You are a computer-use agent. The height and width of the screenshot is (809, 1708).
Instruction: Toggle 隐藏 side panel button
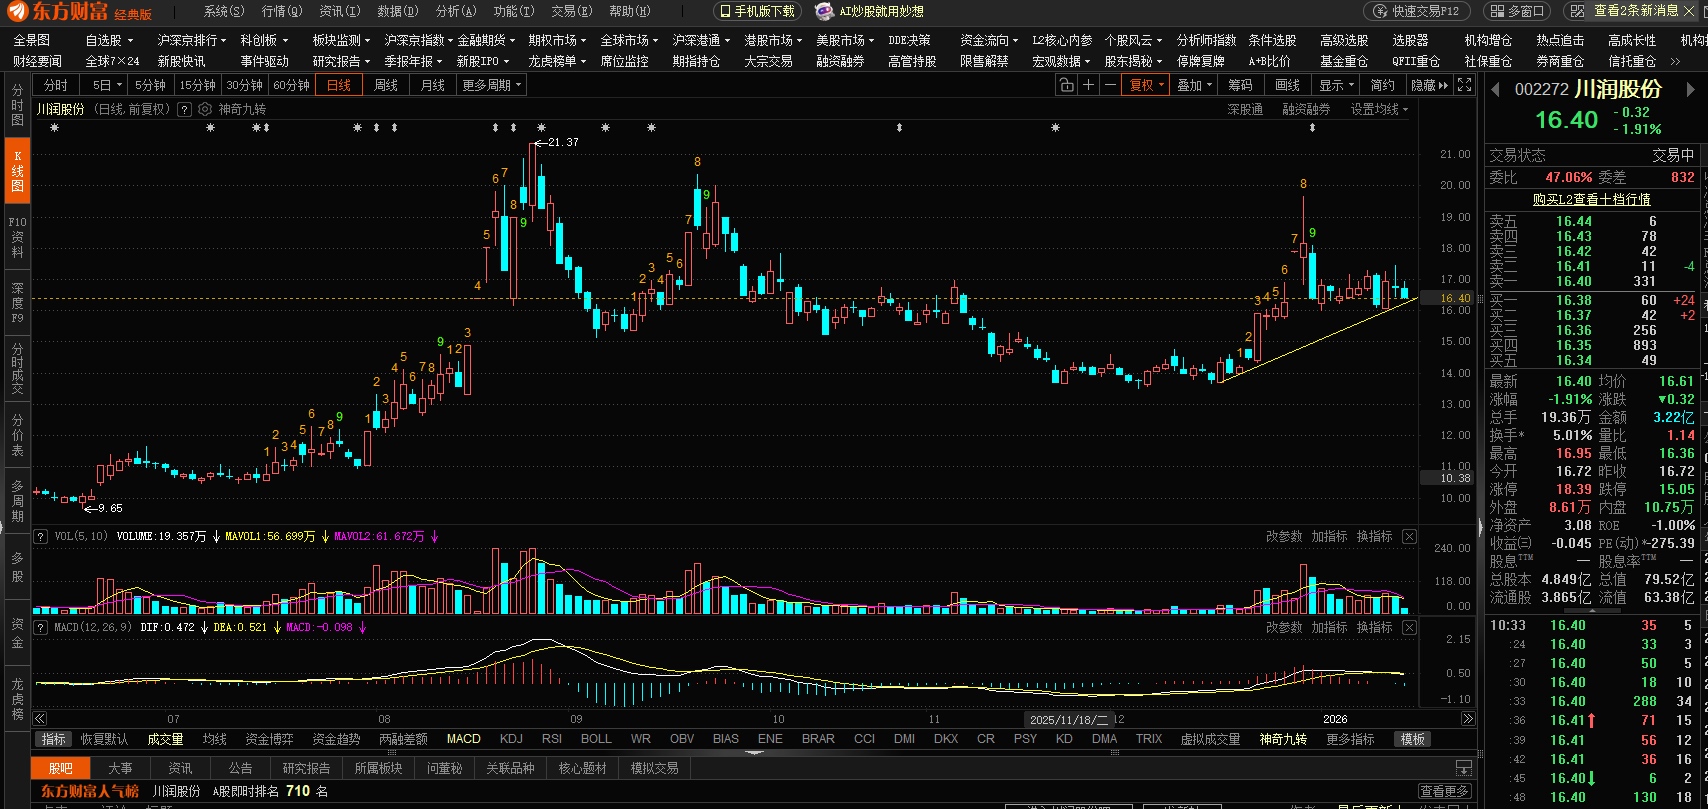(1429, 85)
